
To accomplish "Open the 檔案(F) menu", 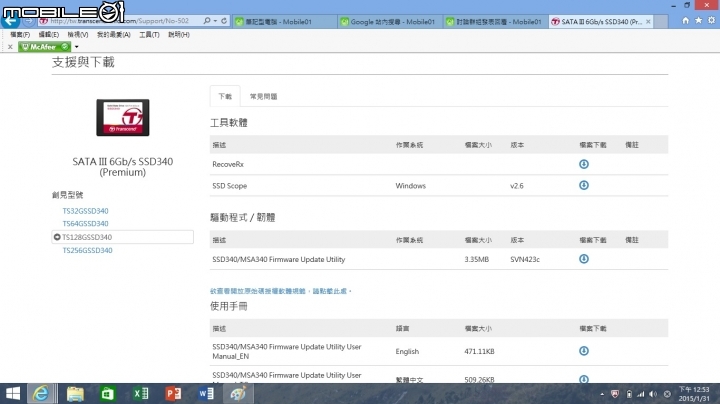I will click(x=20, y=34).
